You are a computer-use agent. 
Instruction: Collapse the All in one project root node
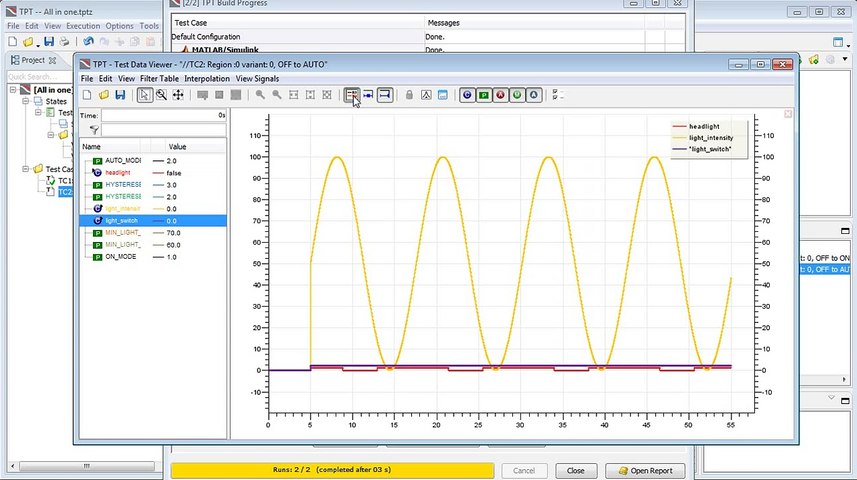14,90
